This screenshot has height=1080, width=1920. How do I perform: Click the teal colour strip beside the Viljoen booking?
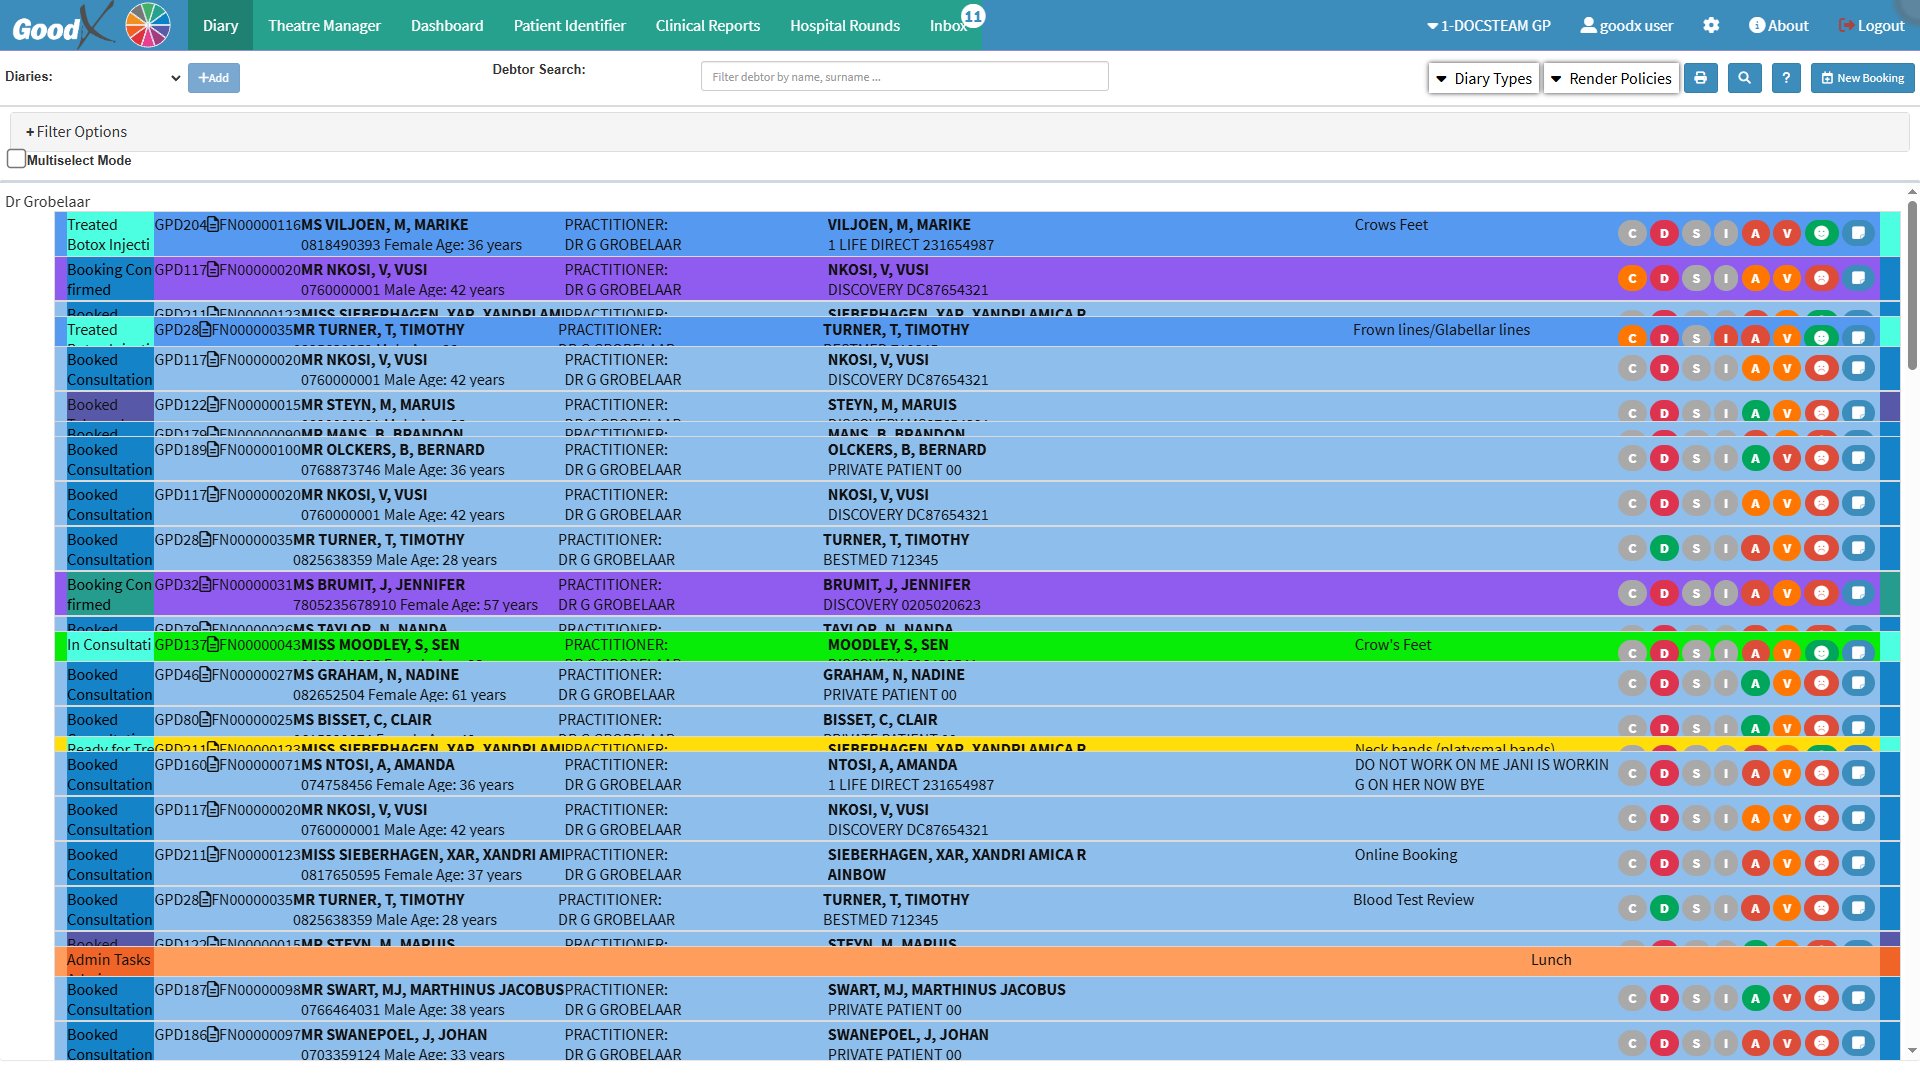pyautogui.click(x=1889, y=234)
